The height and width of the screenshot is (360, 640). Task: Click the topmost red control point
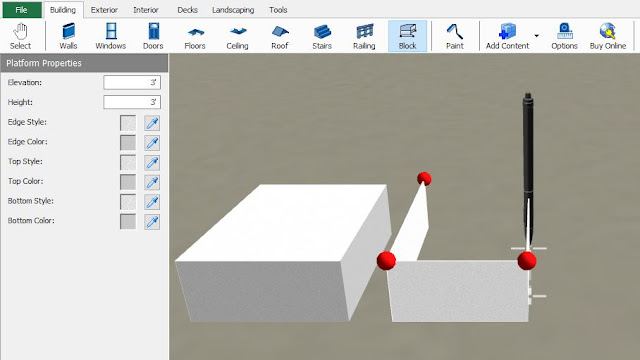(x=424, y=179)
